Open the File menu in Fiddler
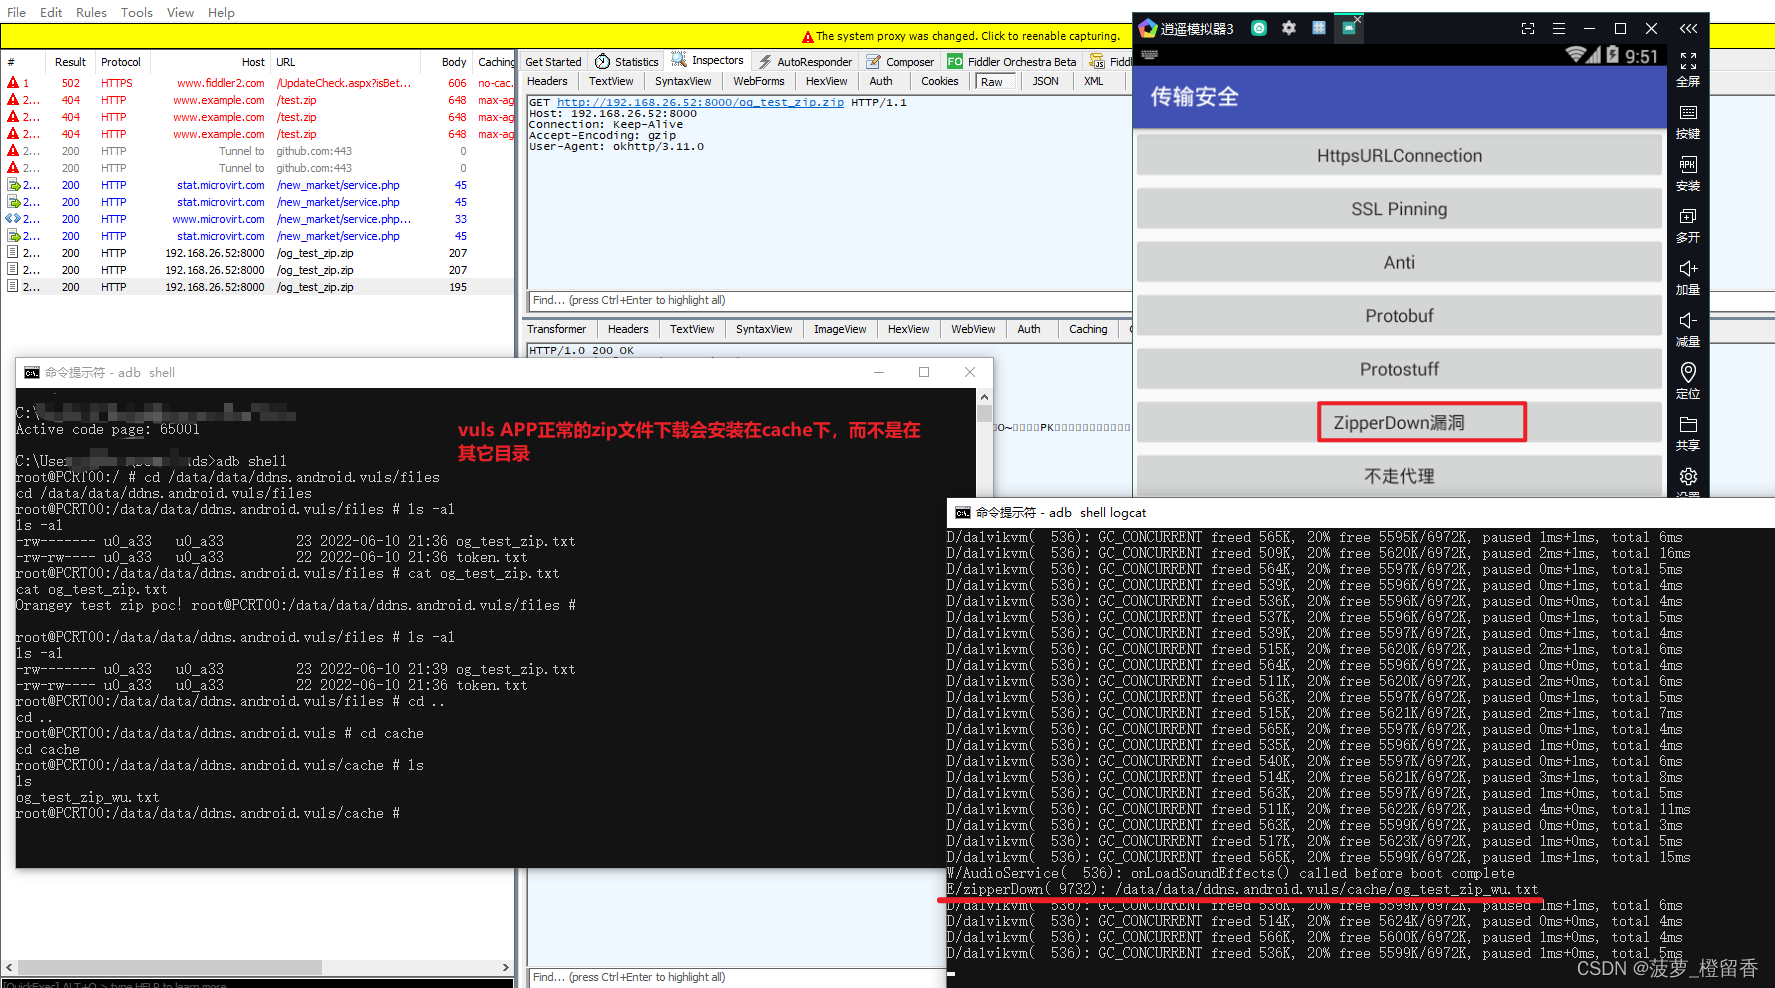The image size is (1775, 988). coord(17,12)
